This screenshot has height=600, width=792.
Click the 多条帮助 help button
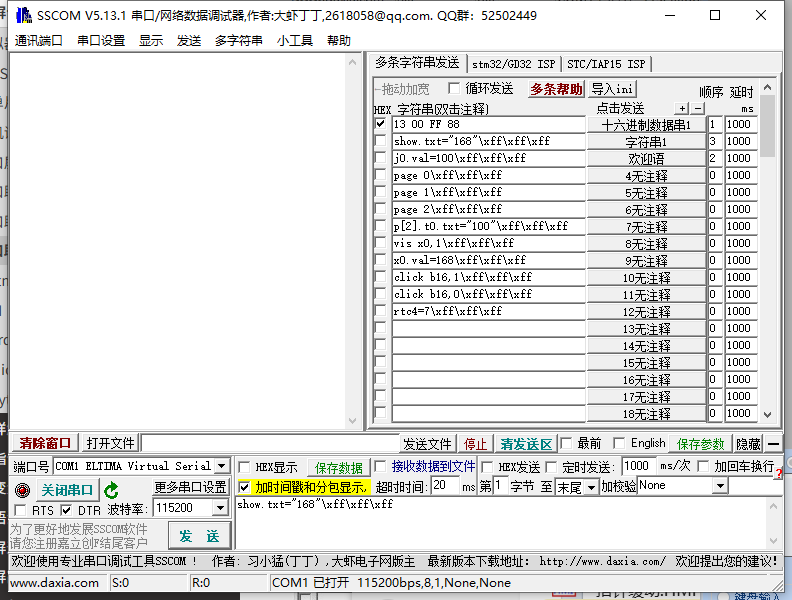pos(556,89)
